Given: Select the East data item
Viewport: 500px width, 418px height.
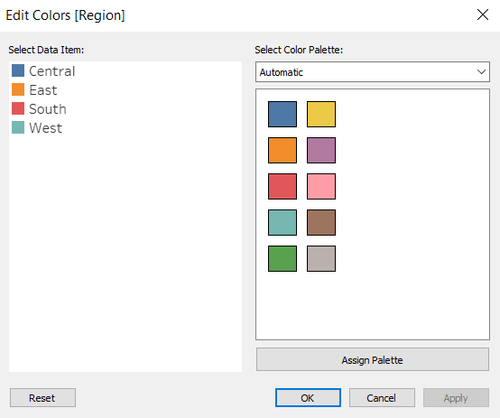Looking at the screenshot, I should [x=35, y=90].
